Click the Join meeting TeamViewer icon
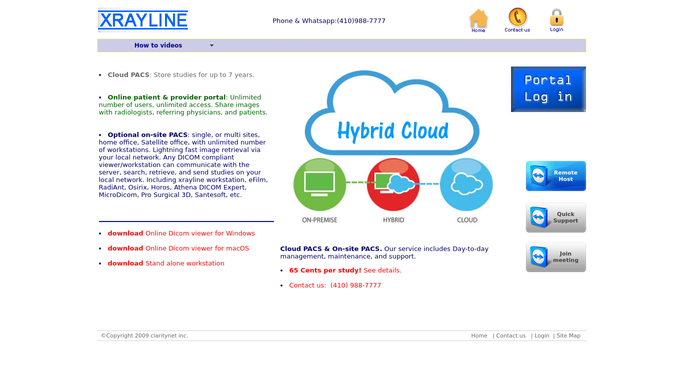Viewport: 683px width, 384px height. (x=556, y=257)
